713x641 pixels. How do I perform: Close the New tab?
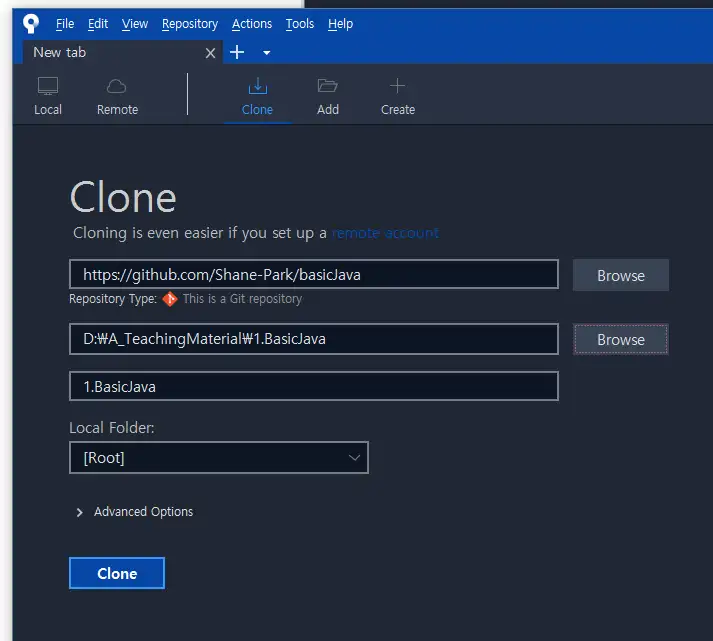tap(210, 53)
